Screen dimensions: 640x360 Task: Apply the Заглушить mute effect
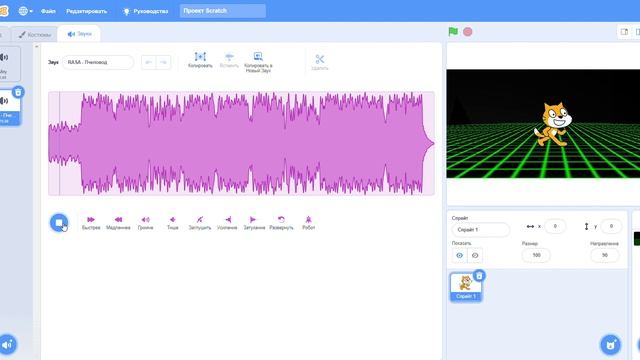coord(200,223)
